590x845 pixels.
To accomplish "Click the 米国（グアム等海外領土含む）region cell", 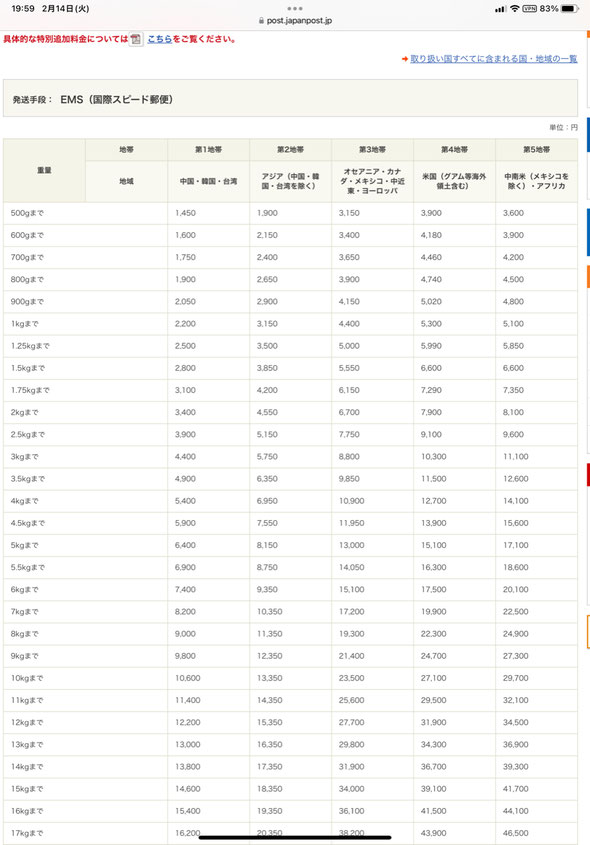I will pyautogui.click(x=454, y=181).
